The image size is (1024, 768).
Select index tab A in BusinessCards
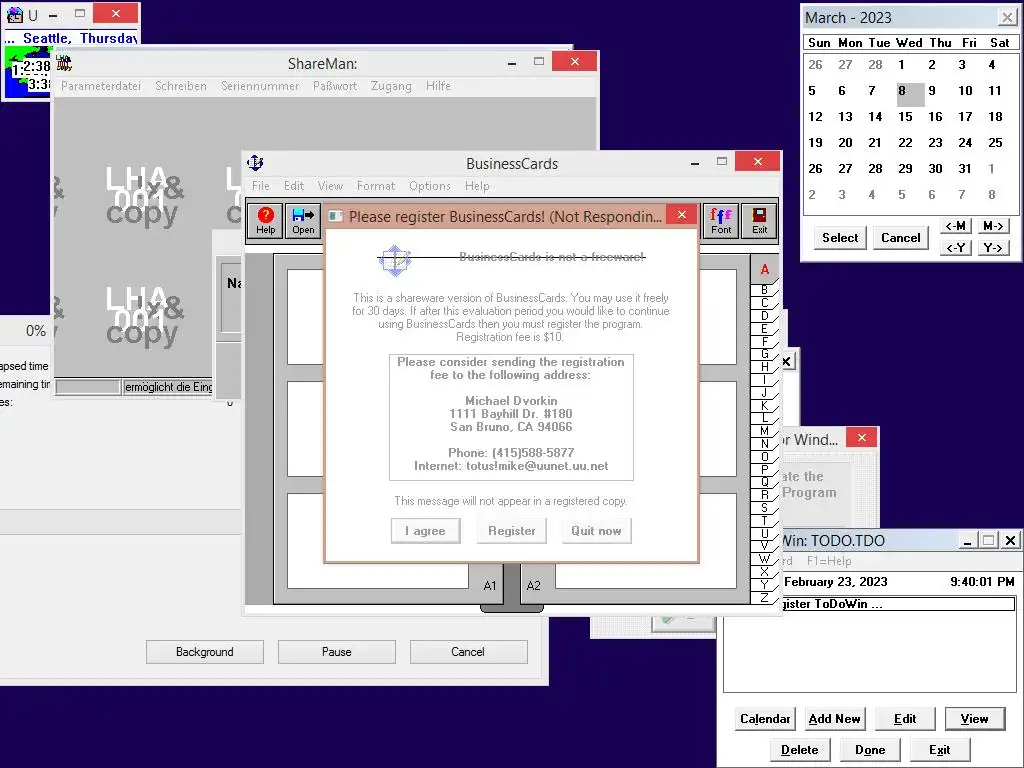pyautogui.click(x=764, y=269)
